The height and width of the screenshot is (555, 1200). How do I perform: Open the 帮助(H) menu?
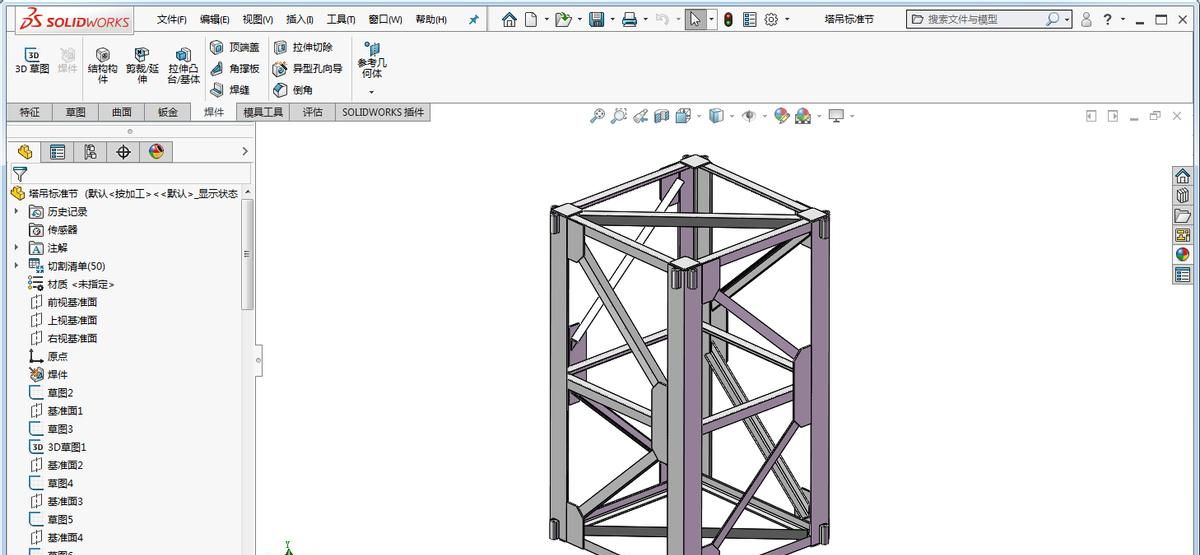click(x=430, y=19)
